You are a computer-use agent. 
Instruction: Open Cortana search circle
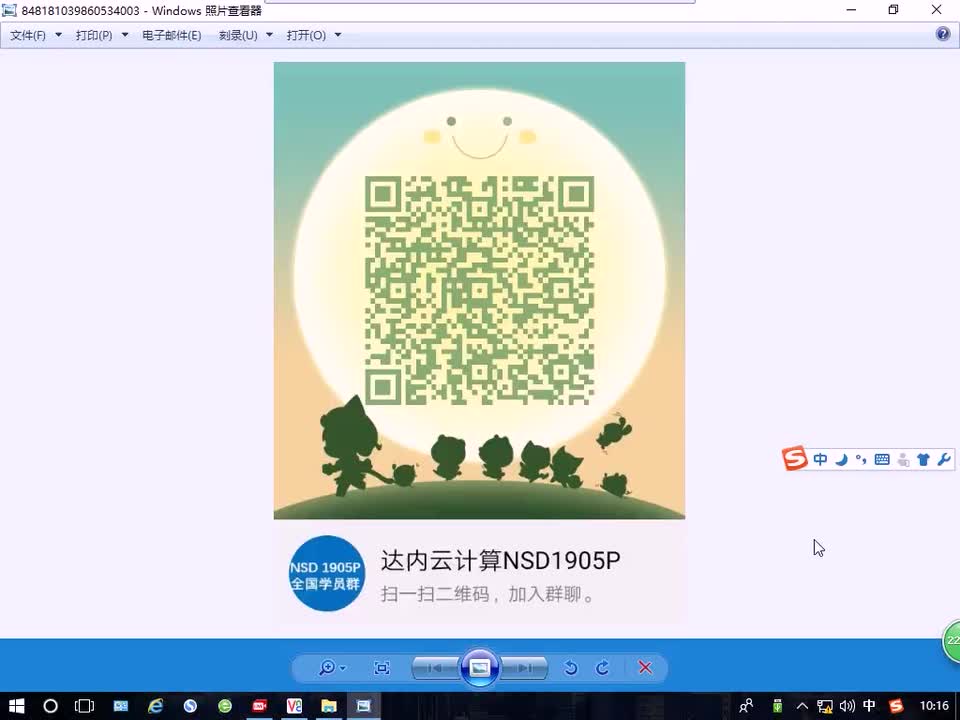point(50,706)
